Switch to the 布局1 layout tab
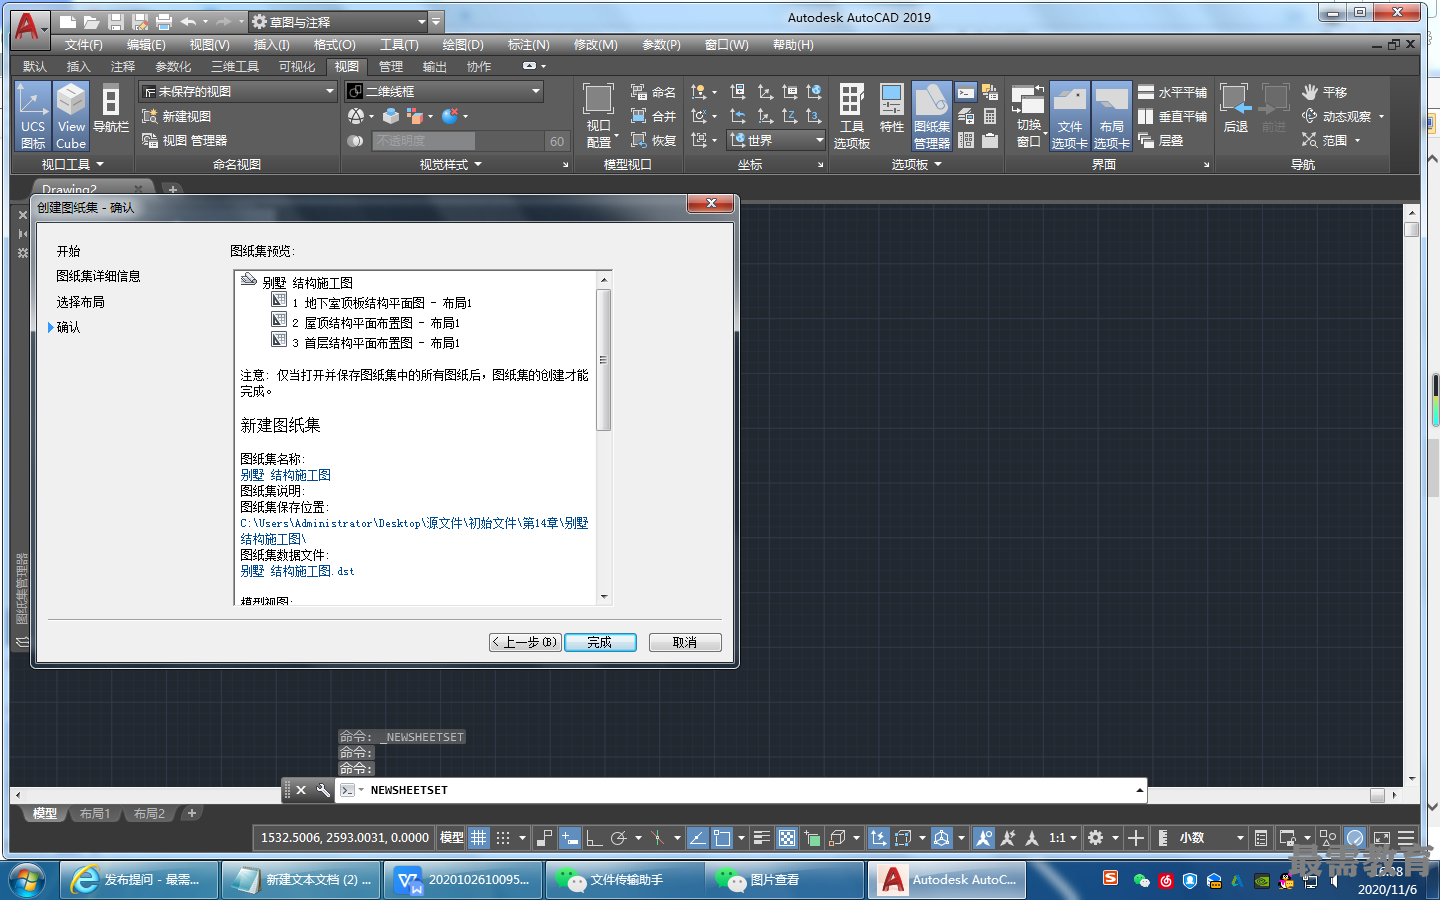The width and height of the screenshot is (1440, 900). tap(95, 813)
